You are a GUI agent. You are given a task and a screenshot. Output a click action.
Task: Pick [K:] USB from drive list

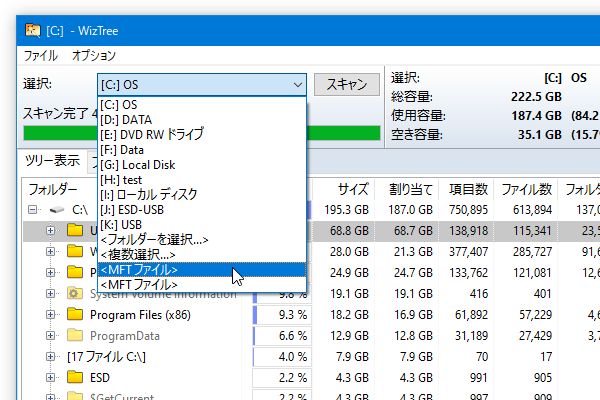[202, 225]
